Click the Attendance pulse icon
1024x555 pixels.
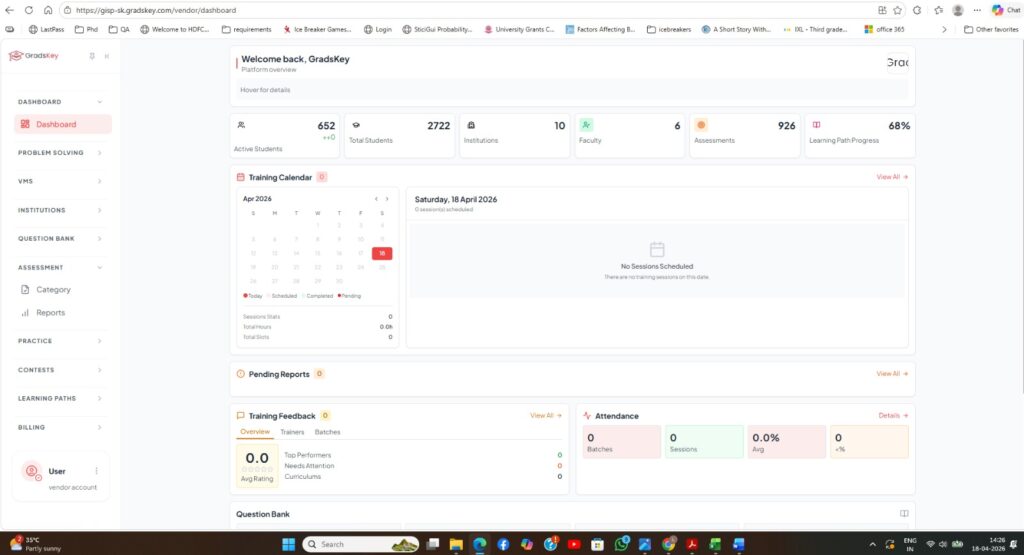click(587, 416)
